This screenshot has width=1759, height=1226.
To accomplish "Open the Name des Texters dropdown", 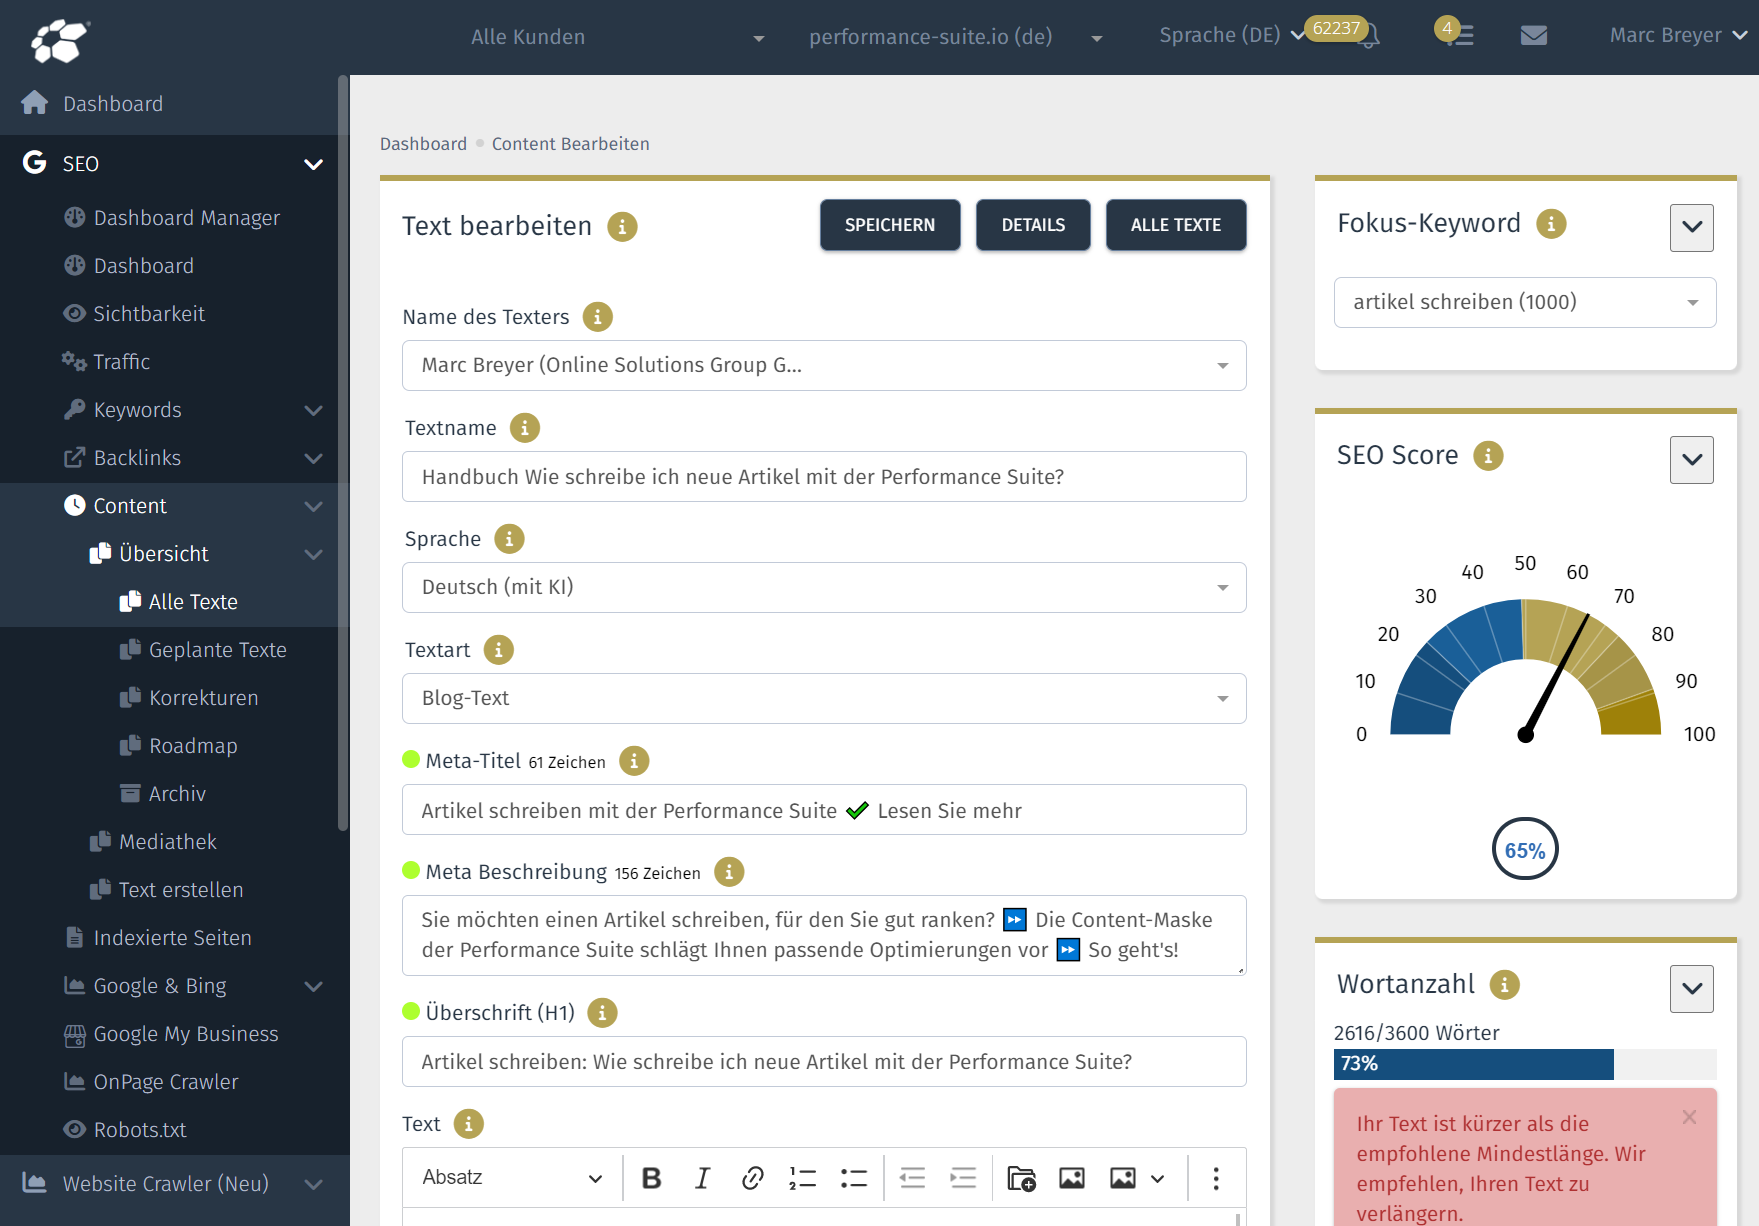I will pos(824,365).
